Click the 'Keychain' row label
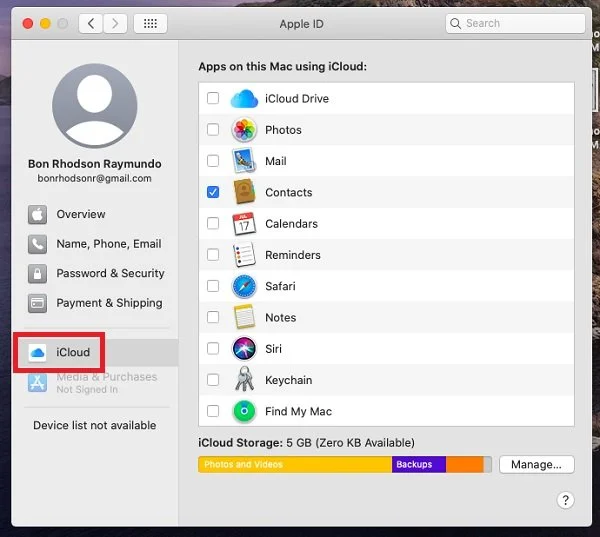The height and width of the screenshot is (537, 600). pyautogui.click(x=289, y=380)
